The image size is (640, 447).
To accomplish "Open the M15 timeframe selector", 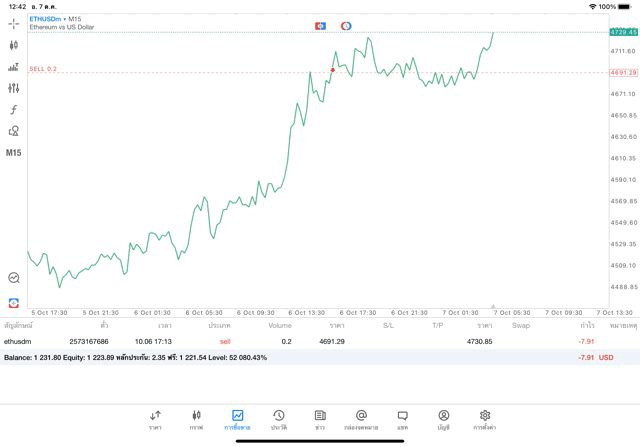I will [13, 153].
